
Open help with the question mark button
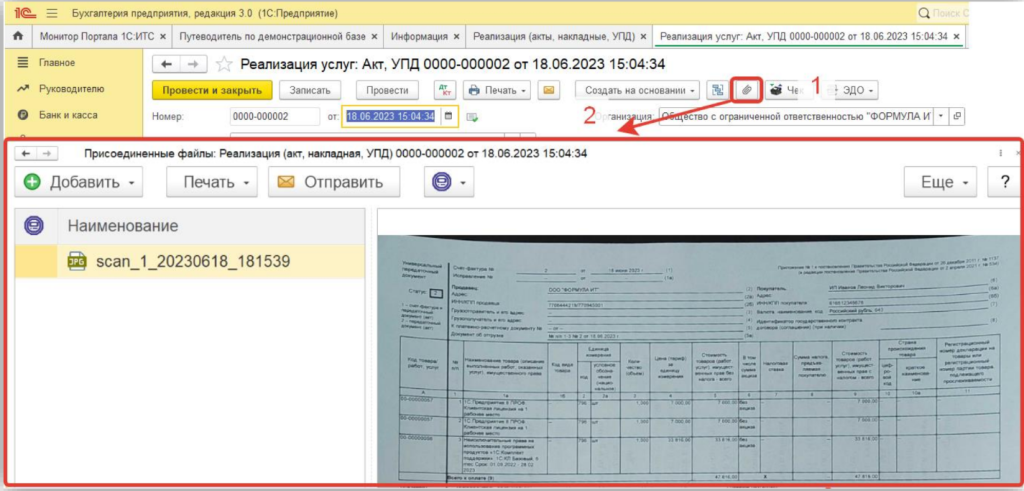click(x=1004, y=182)
